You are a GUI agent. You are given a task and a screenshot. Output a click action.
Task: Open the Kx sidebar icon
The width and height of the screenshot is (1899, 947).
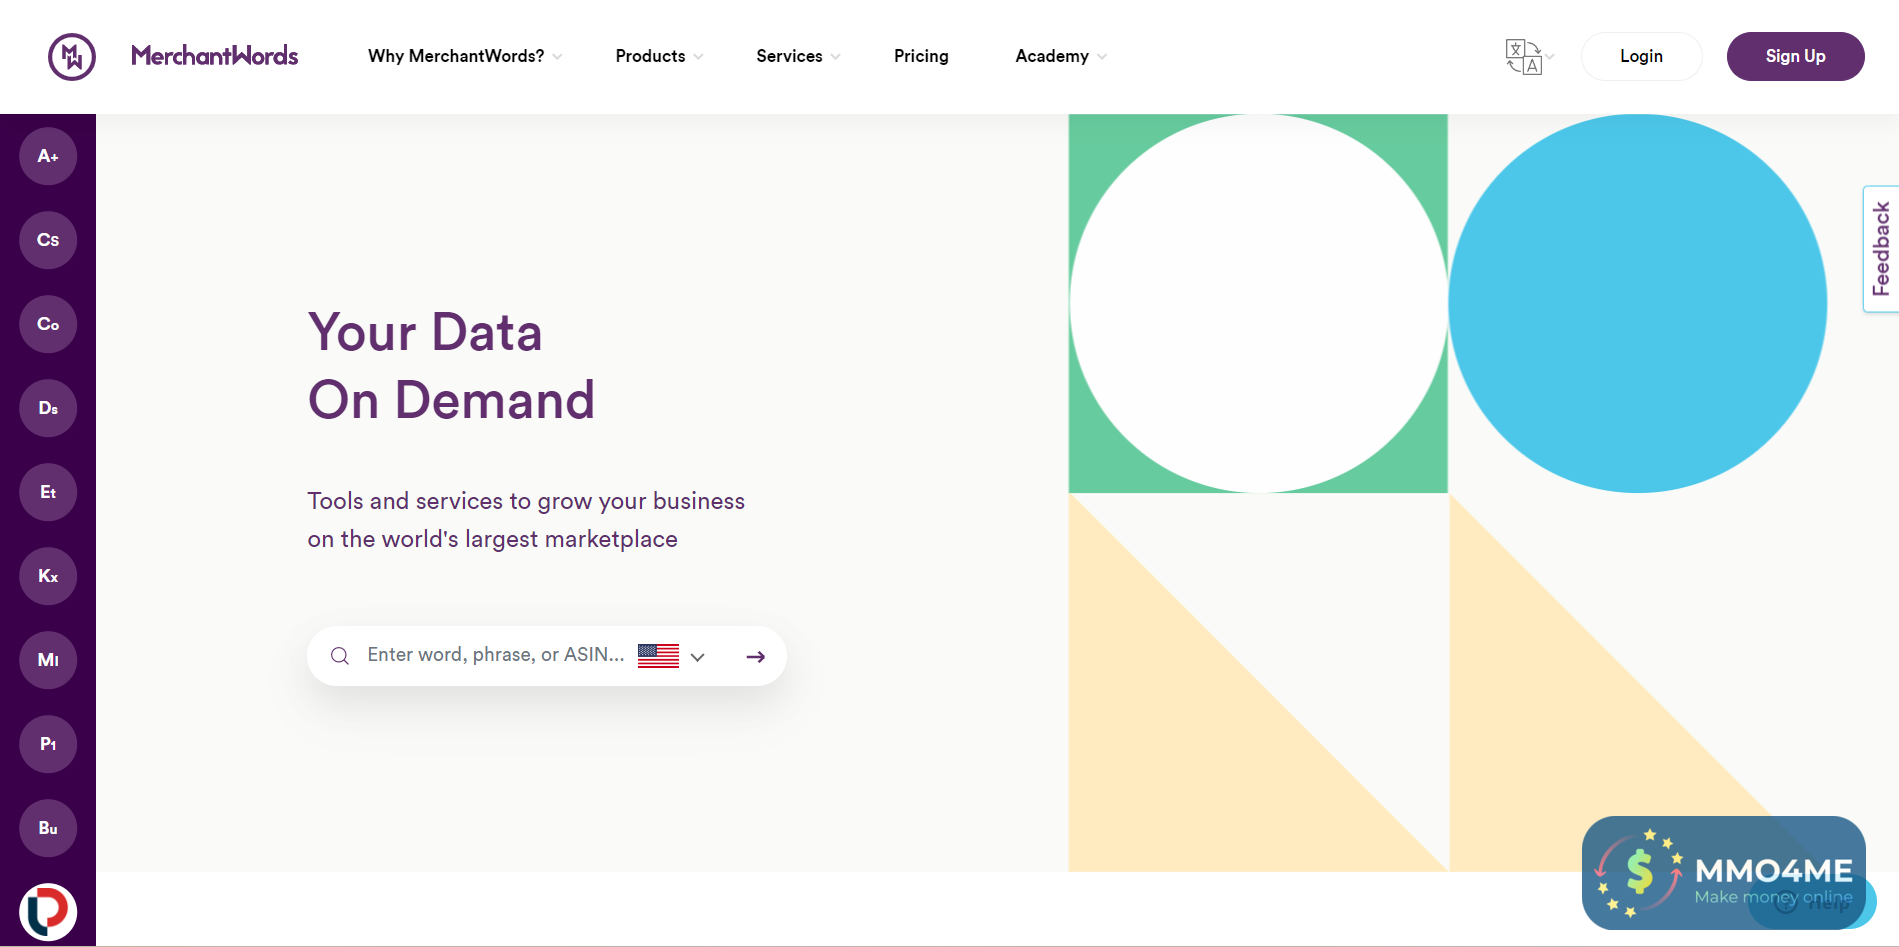tap(48, 576)
